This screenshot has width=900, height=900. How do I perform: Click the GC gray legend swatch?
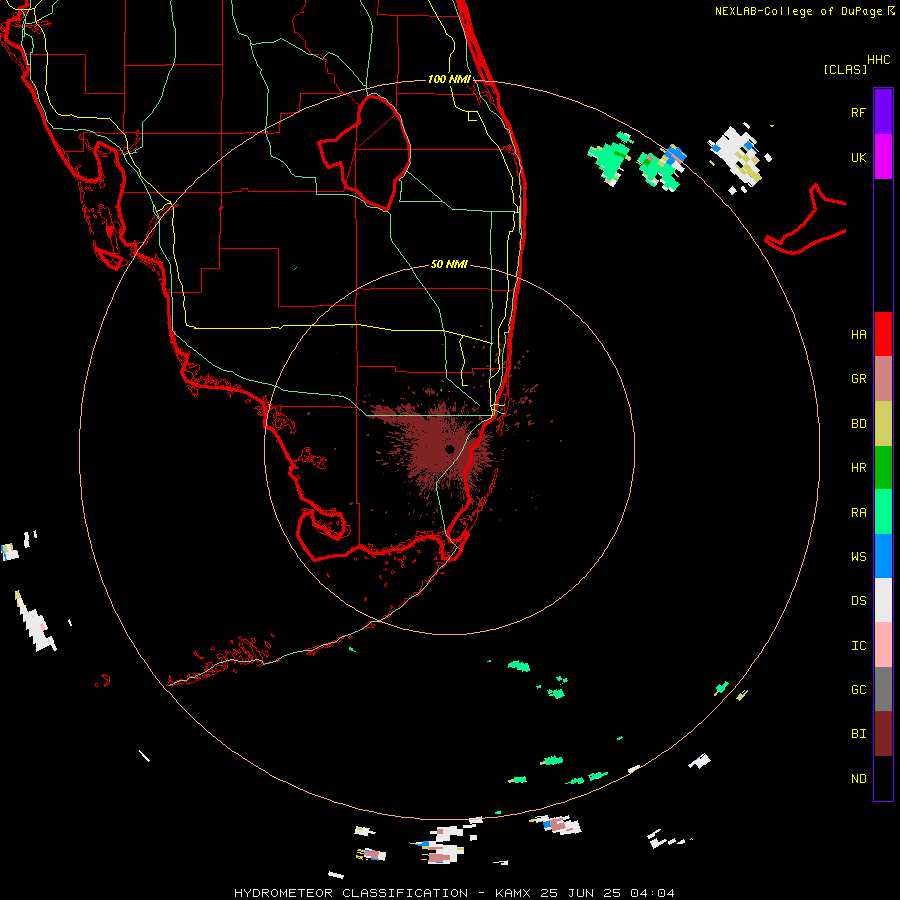(883, 689)
